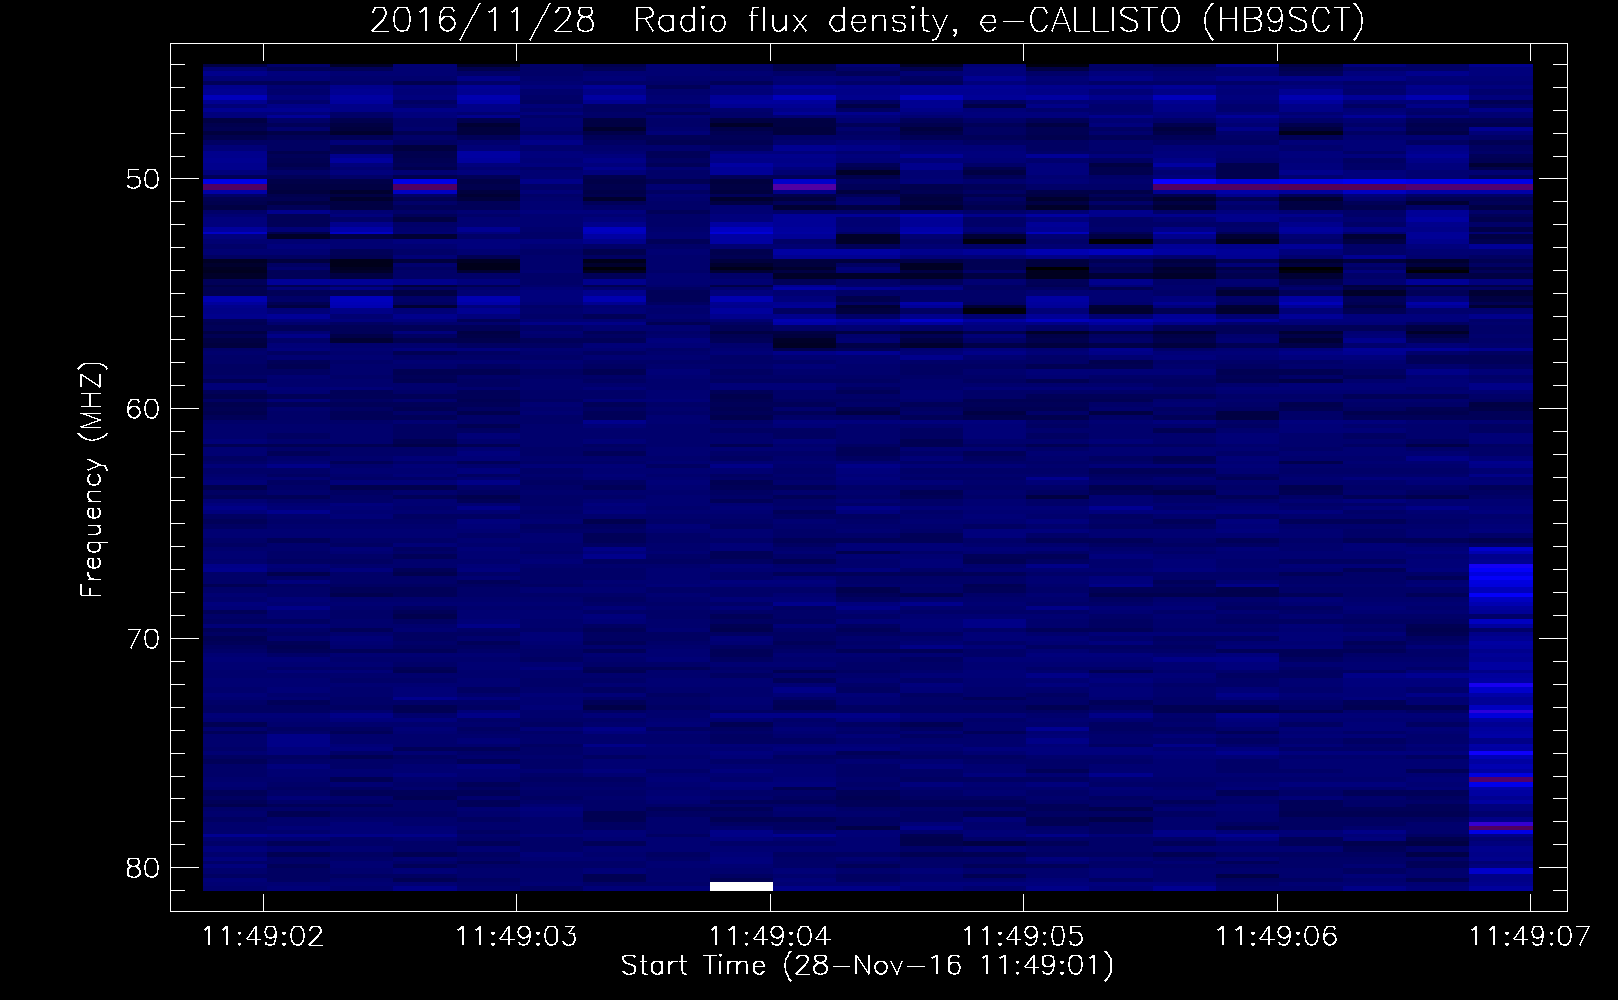Click the plot title "Radio flux density, e-CALLISTO (HB9SCT)"
The height and width of the screenshot is (1000, 1618).
point(999,20)
